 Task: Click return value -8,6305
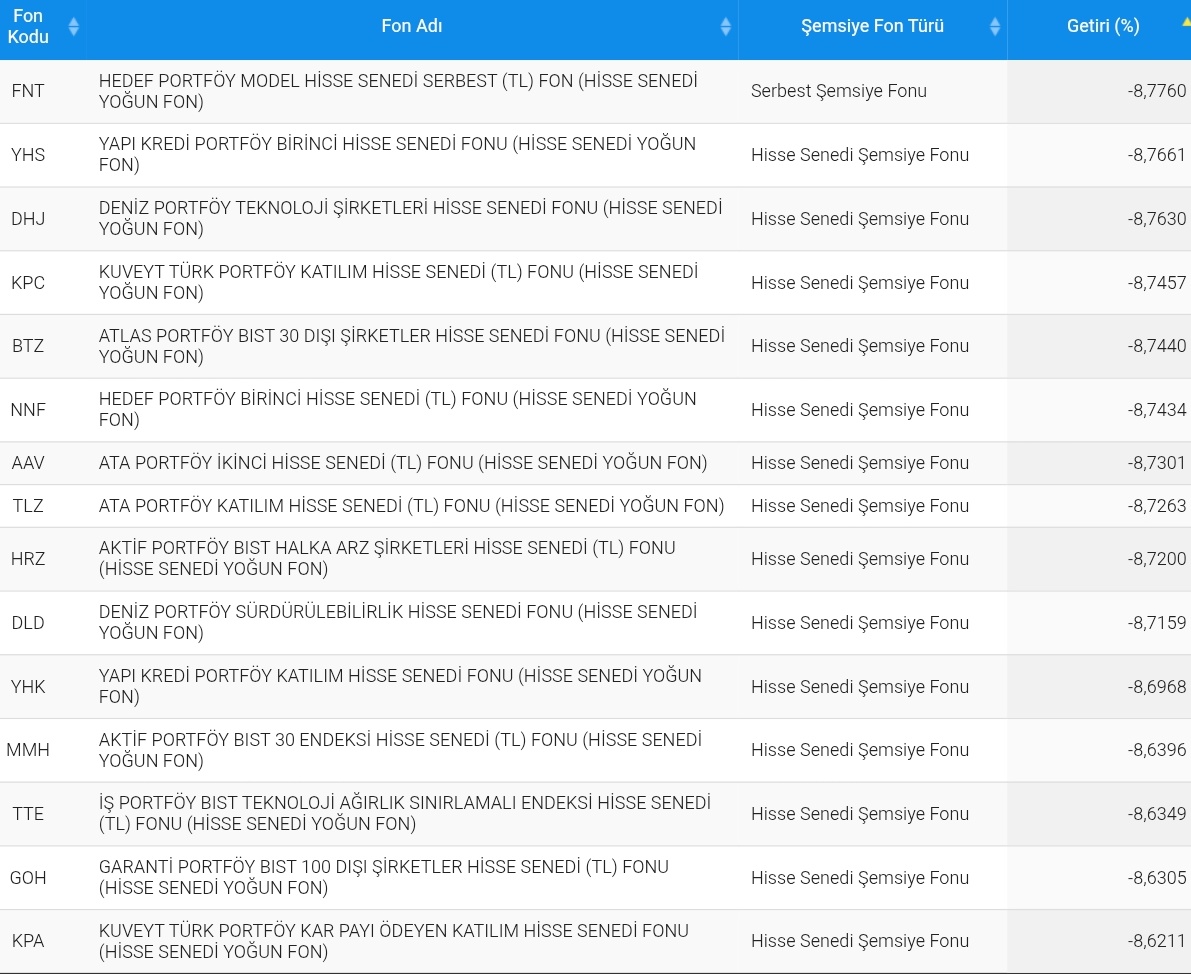pos(1157,878)
